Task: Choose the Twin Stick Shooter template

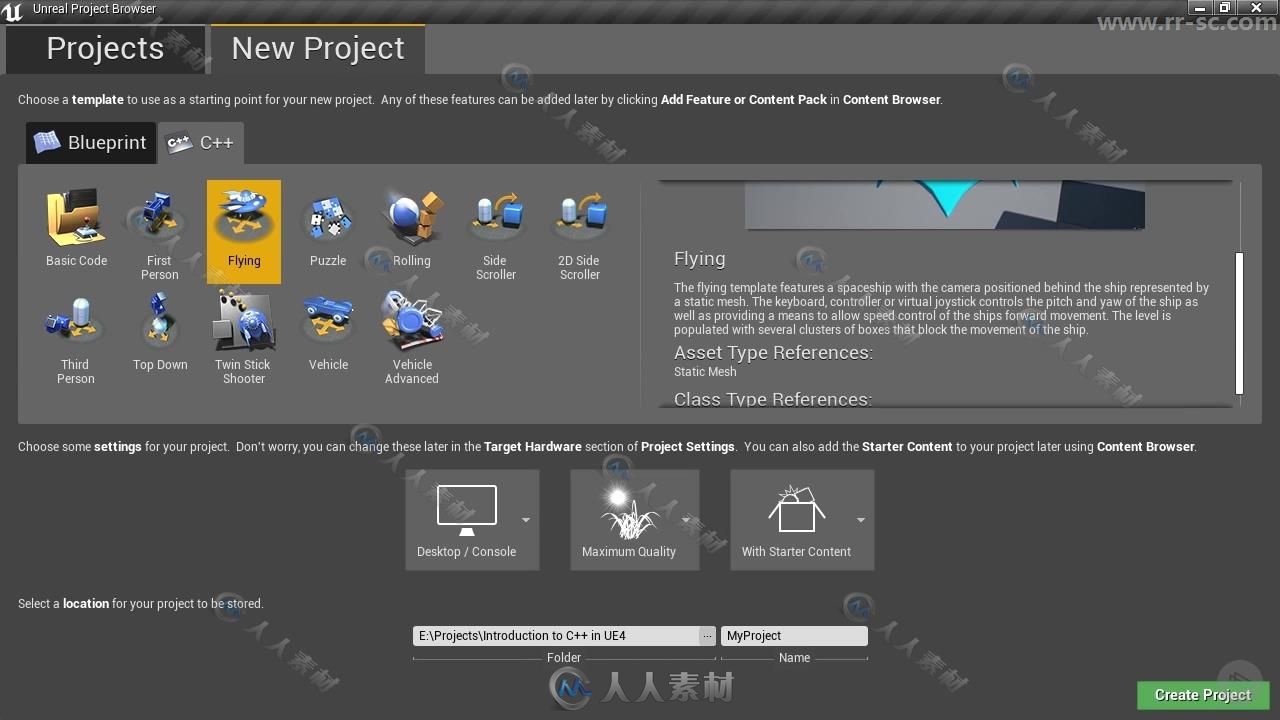Action: click(244, 336)
